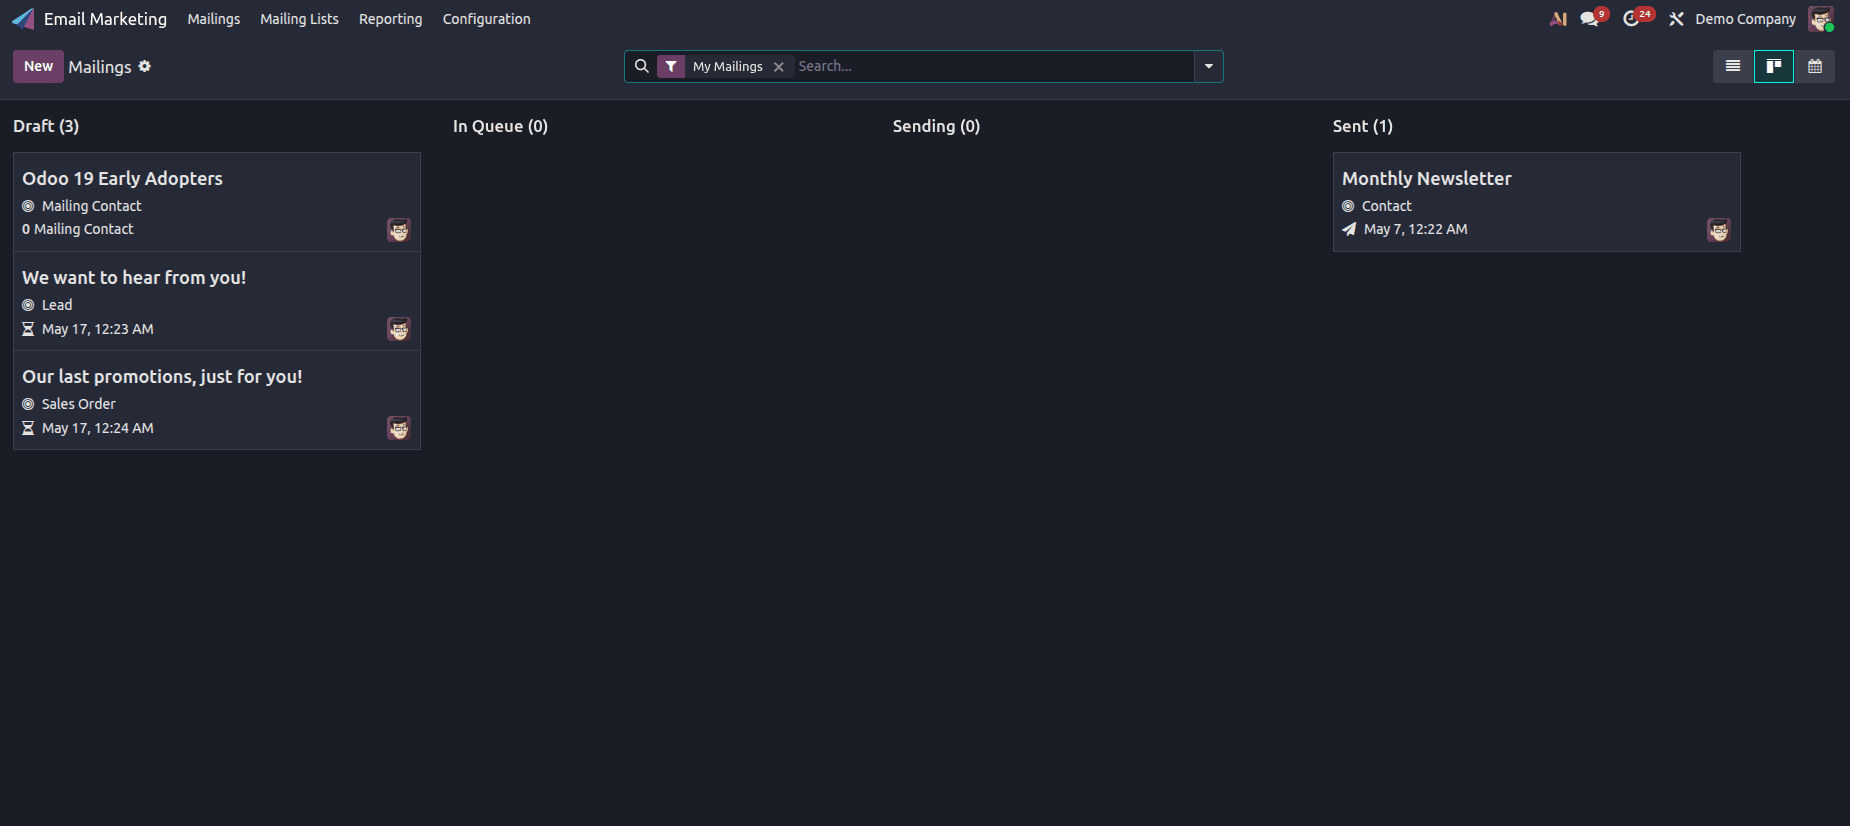Click responsible avatar on Odoo 19 Early Adopters card

click(x=399, y=230)
